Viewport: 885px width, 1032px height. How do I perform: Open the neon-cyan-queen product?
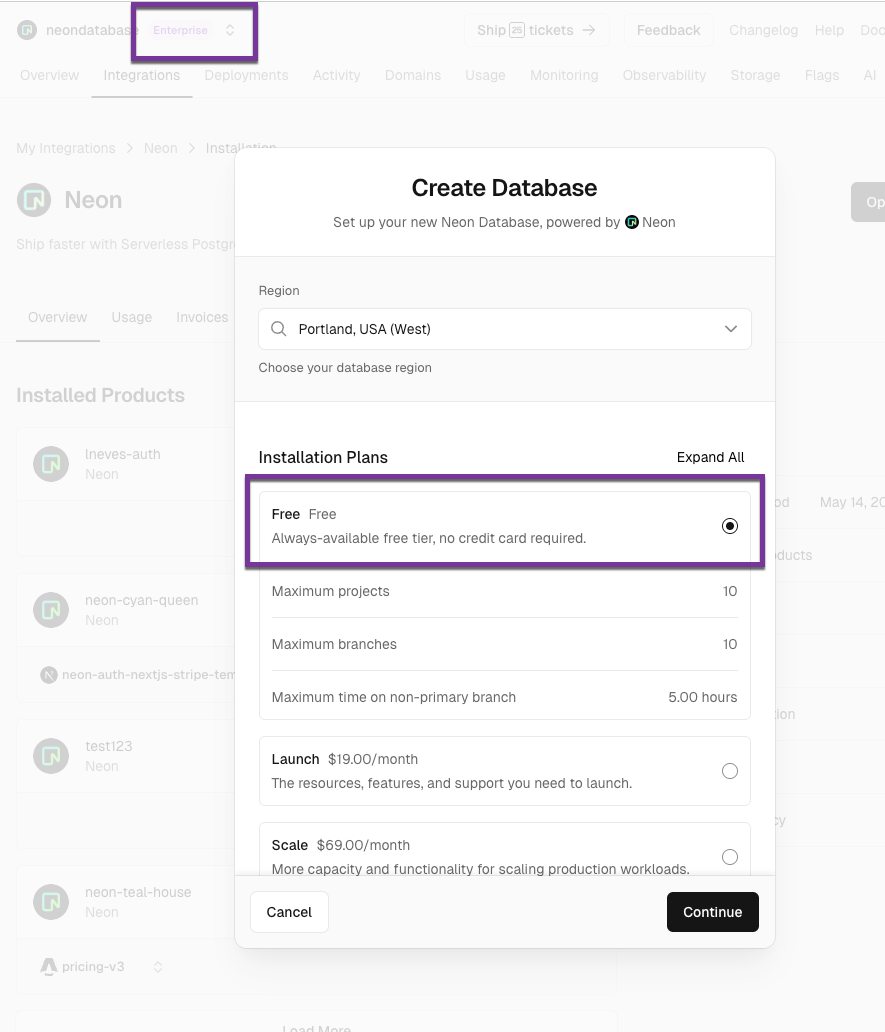click(x=141, y=600)
